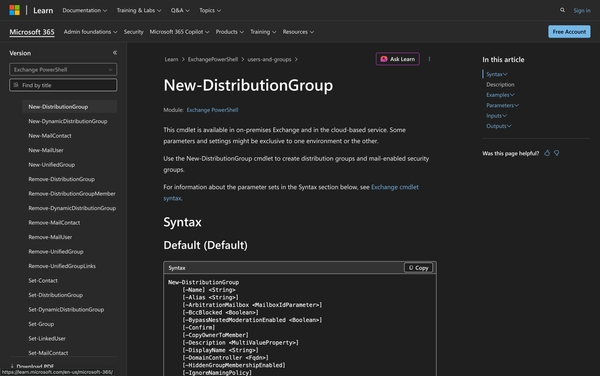Open Remove-MailUser in the sidebar
The image size is (600, 376).
pyautogui.click(x=50, y=237)
